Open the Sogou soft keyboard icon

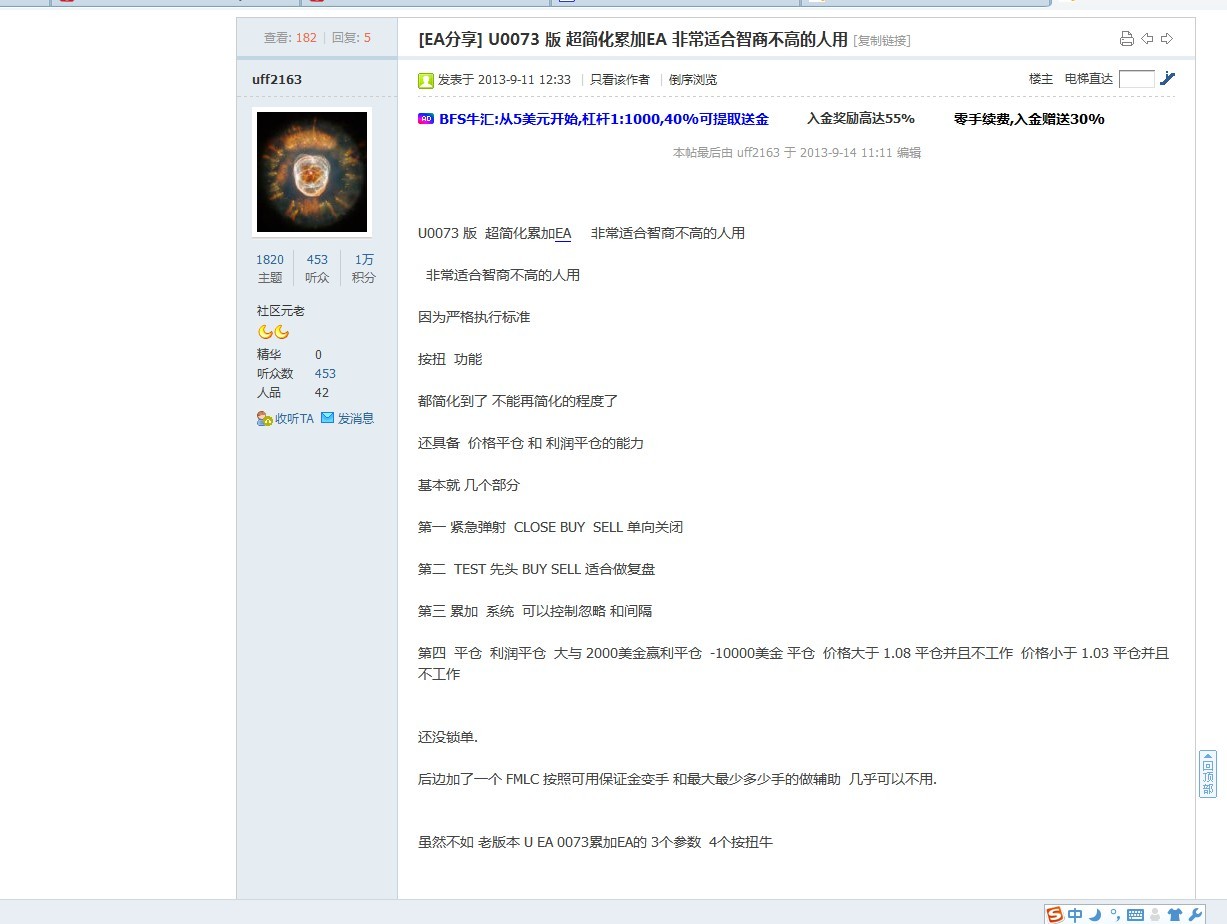[x=1135, y=915]
